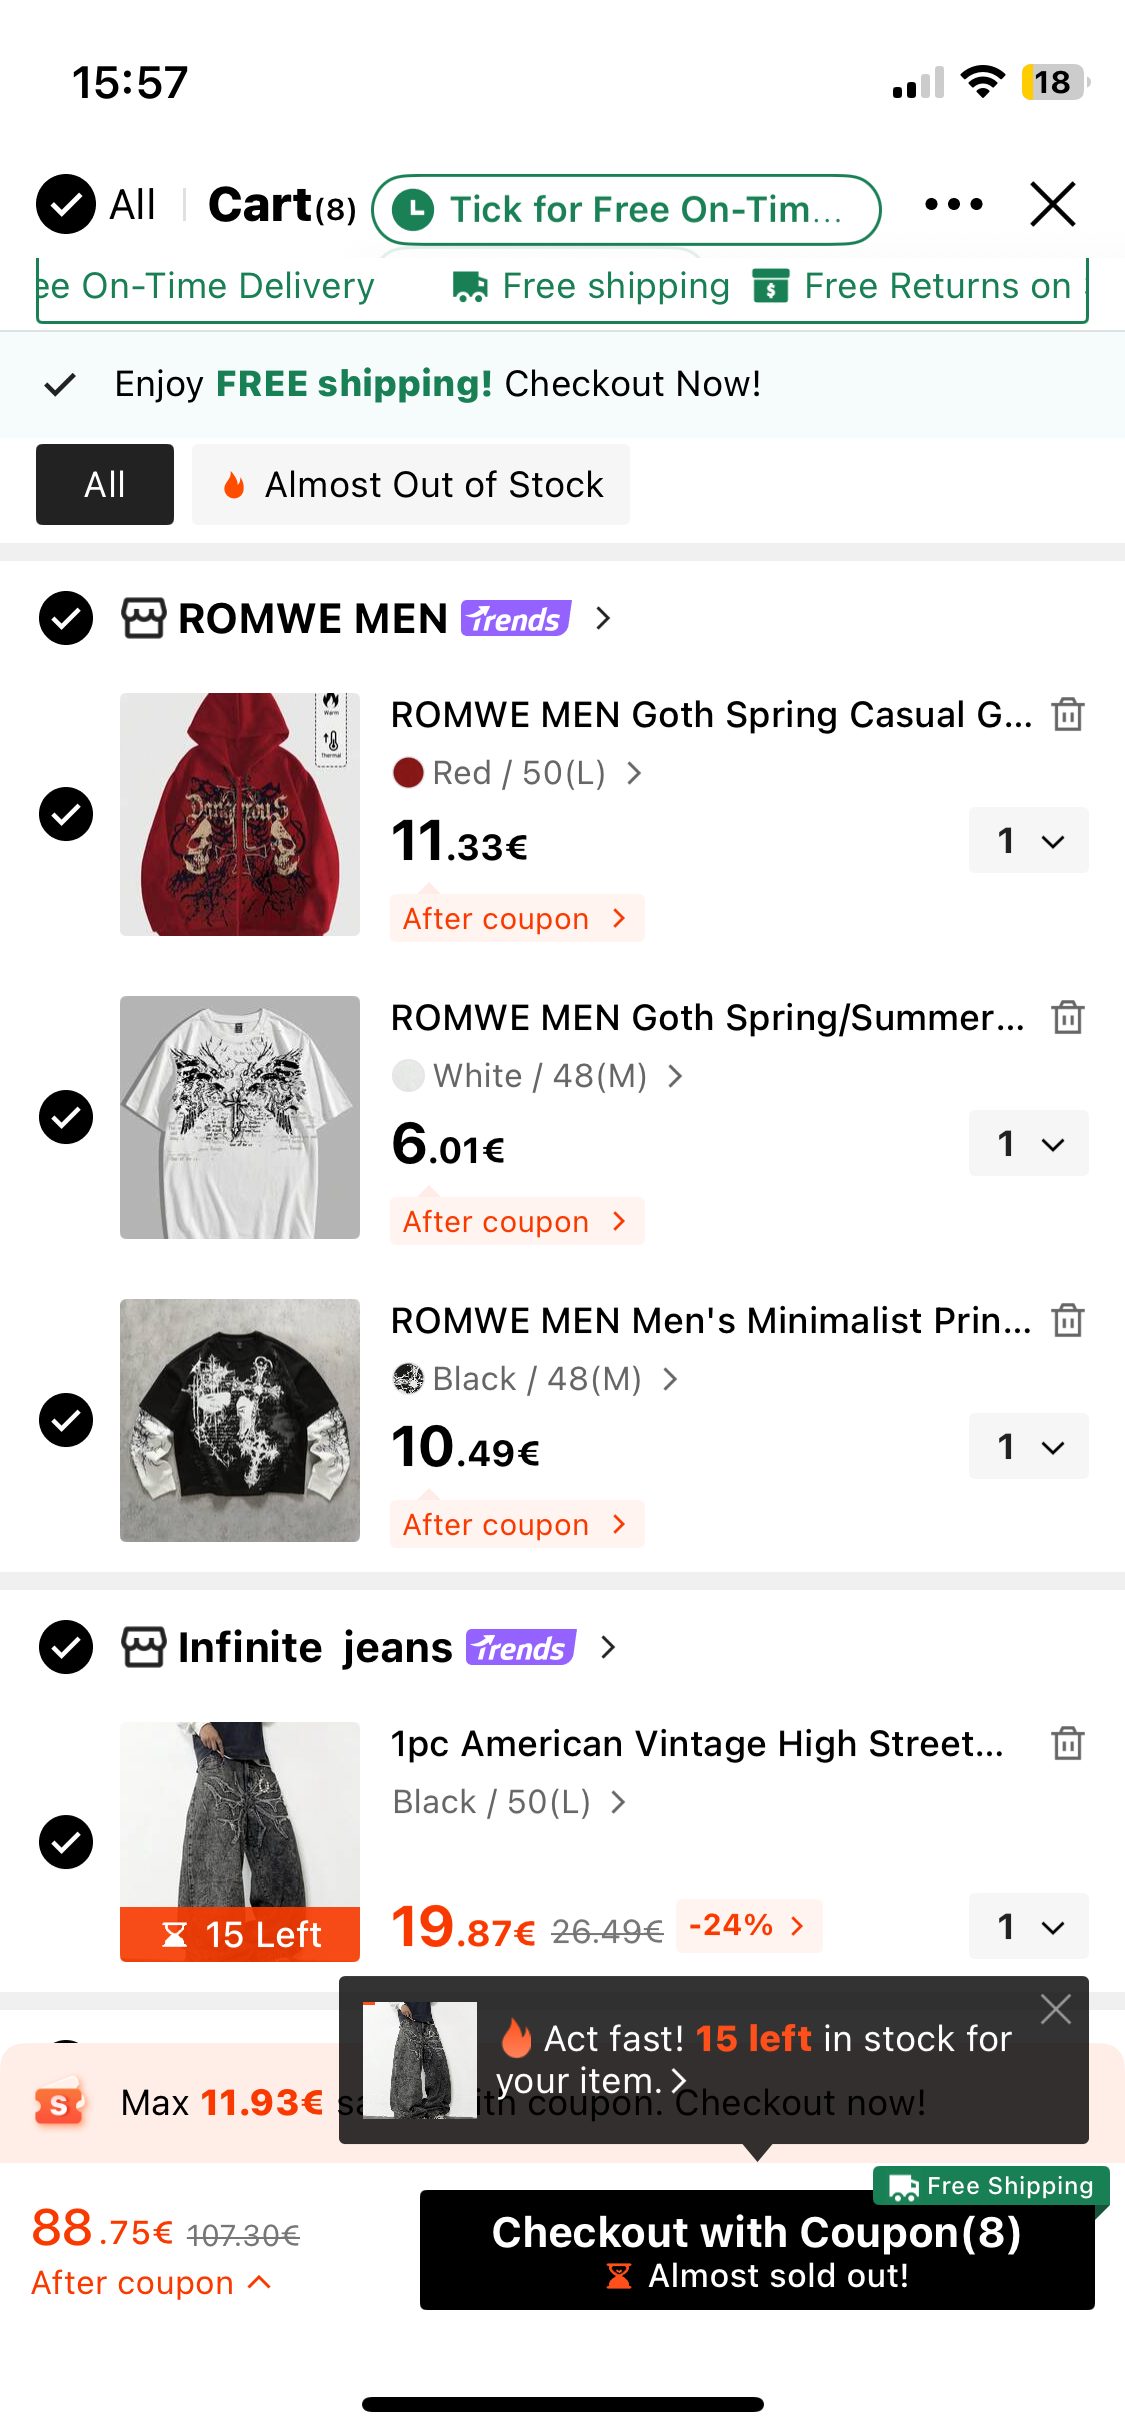Open the Infinite jeans store icon

(x=144, y=1647)
